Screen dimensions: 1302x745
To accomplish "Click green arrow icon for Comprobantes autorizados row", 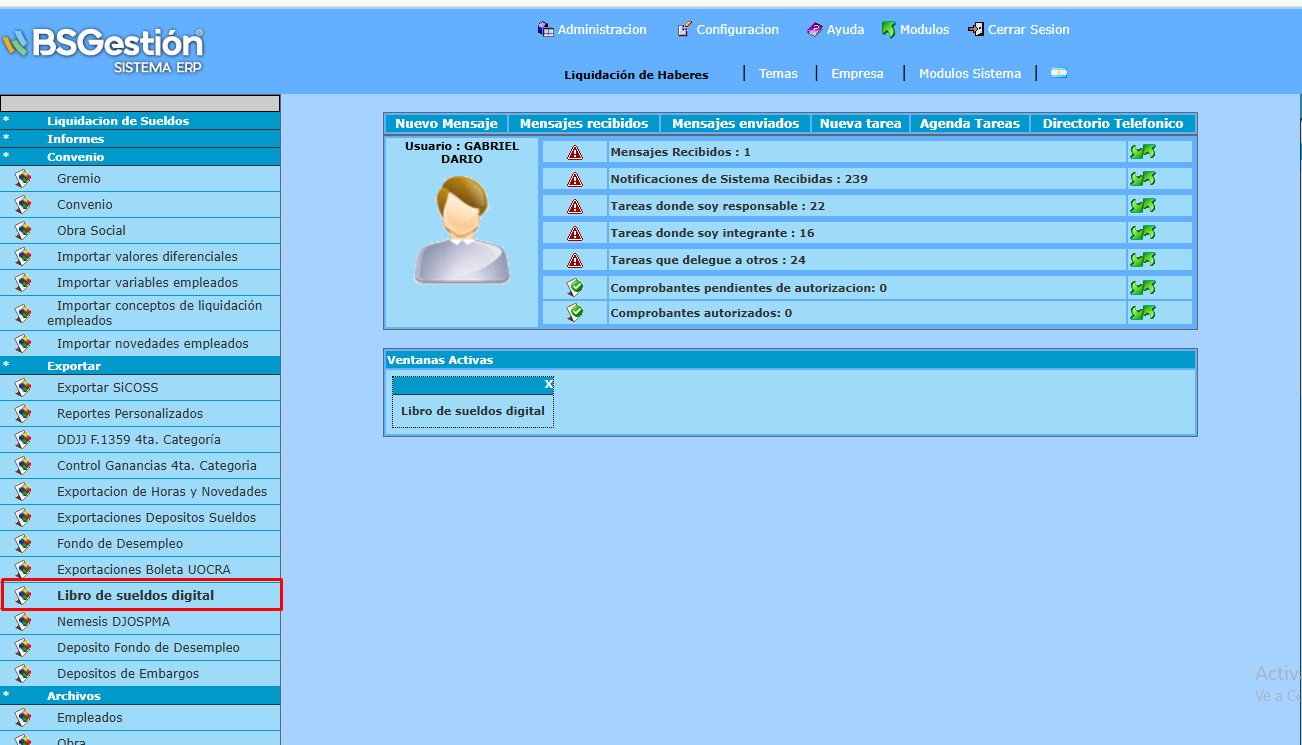I will tap(1142, 313).
